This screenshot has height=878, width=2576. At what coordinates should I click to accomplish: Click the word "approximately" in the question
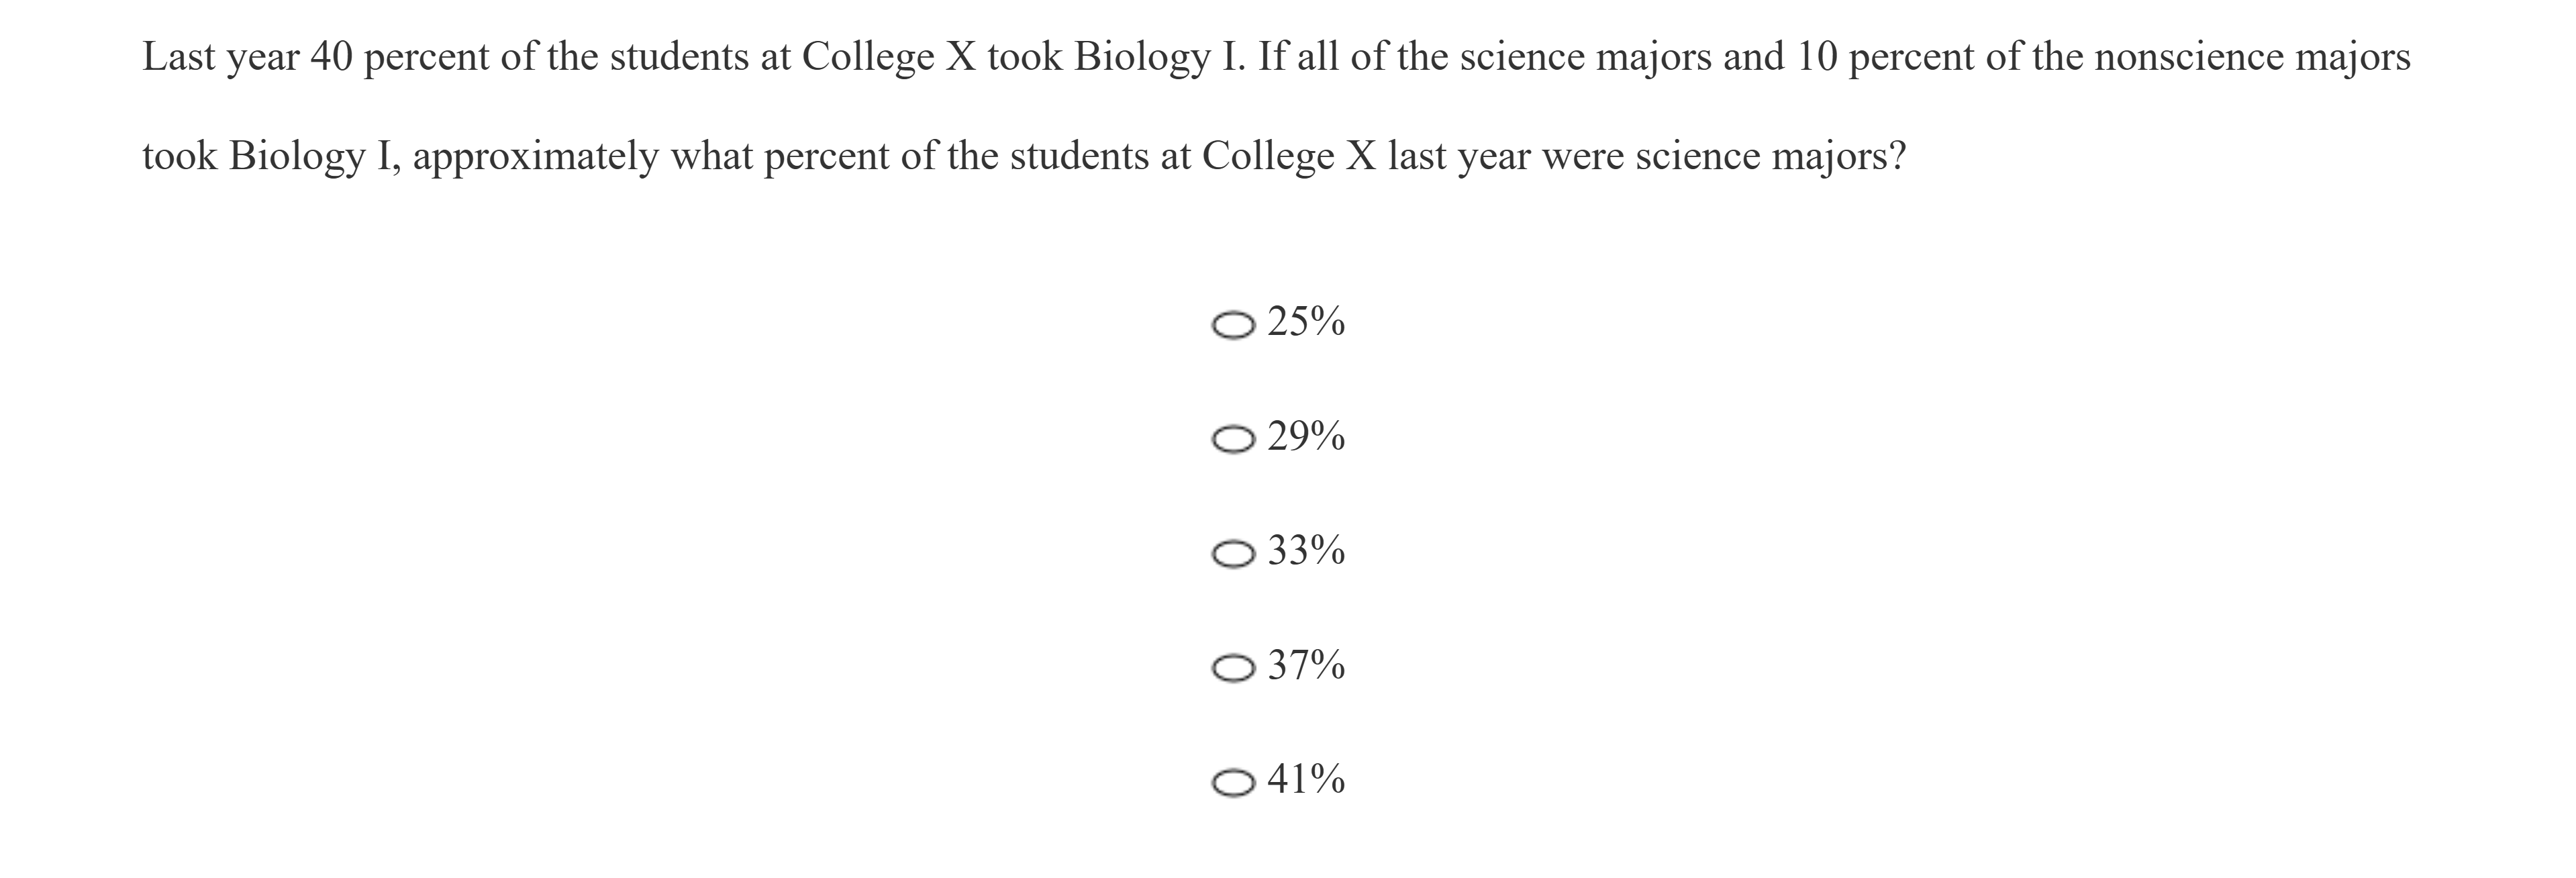[x=535, y=157]
